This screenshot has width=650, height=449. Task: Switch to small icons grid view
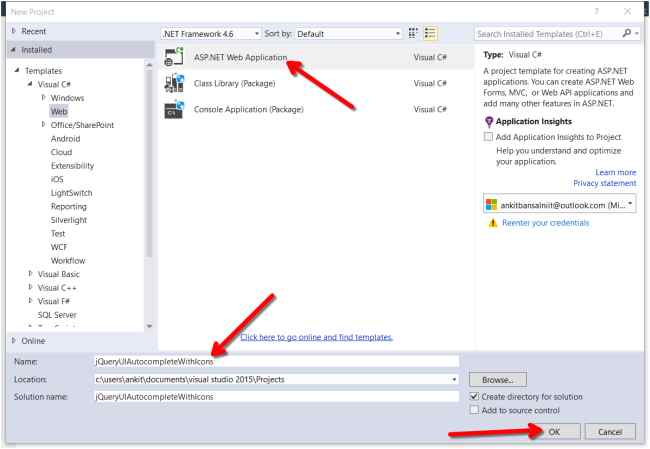coord(413,34)
